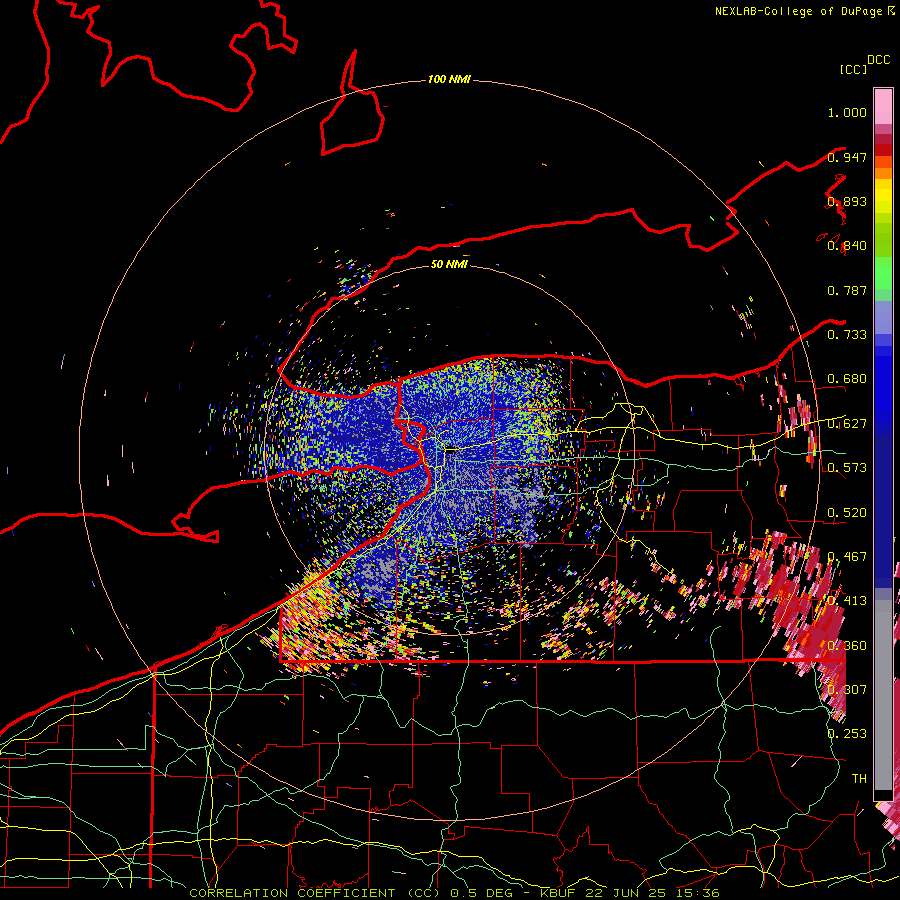Click the 22 JUN 25 15:36 timestamp
This screenshot has width=900, height=900.
652,893
